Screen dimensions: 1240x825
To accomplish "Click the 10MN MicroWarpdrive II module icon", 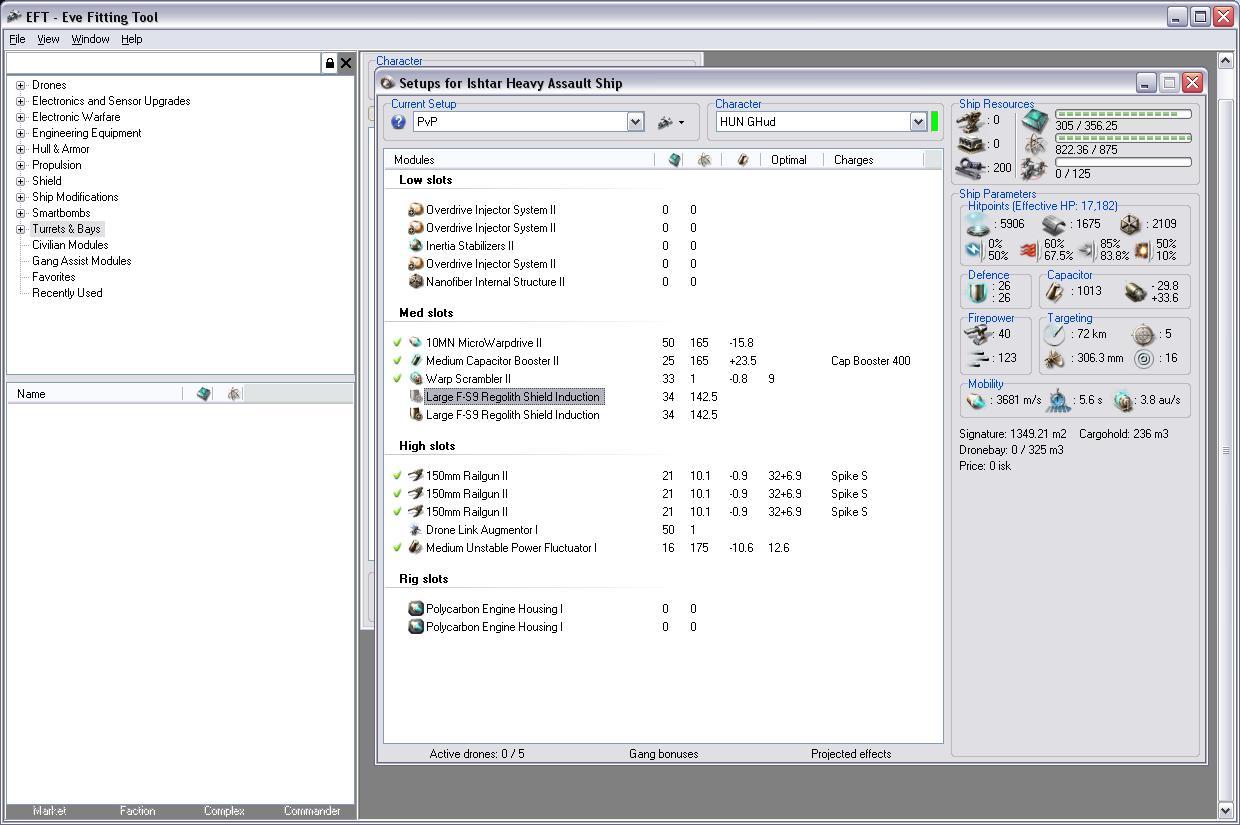I will [416, 343].
